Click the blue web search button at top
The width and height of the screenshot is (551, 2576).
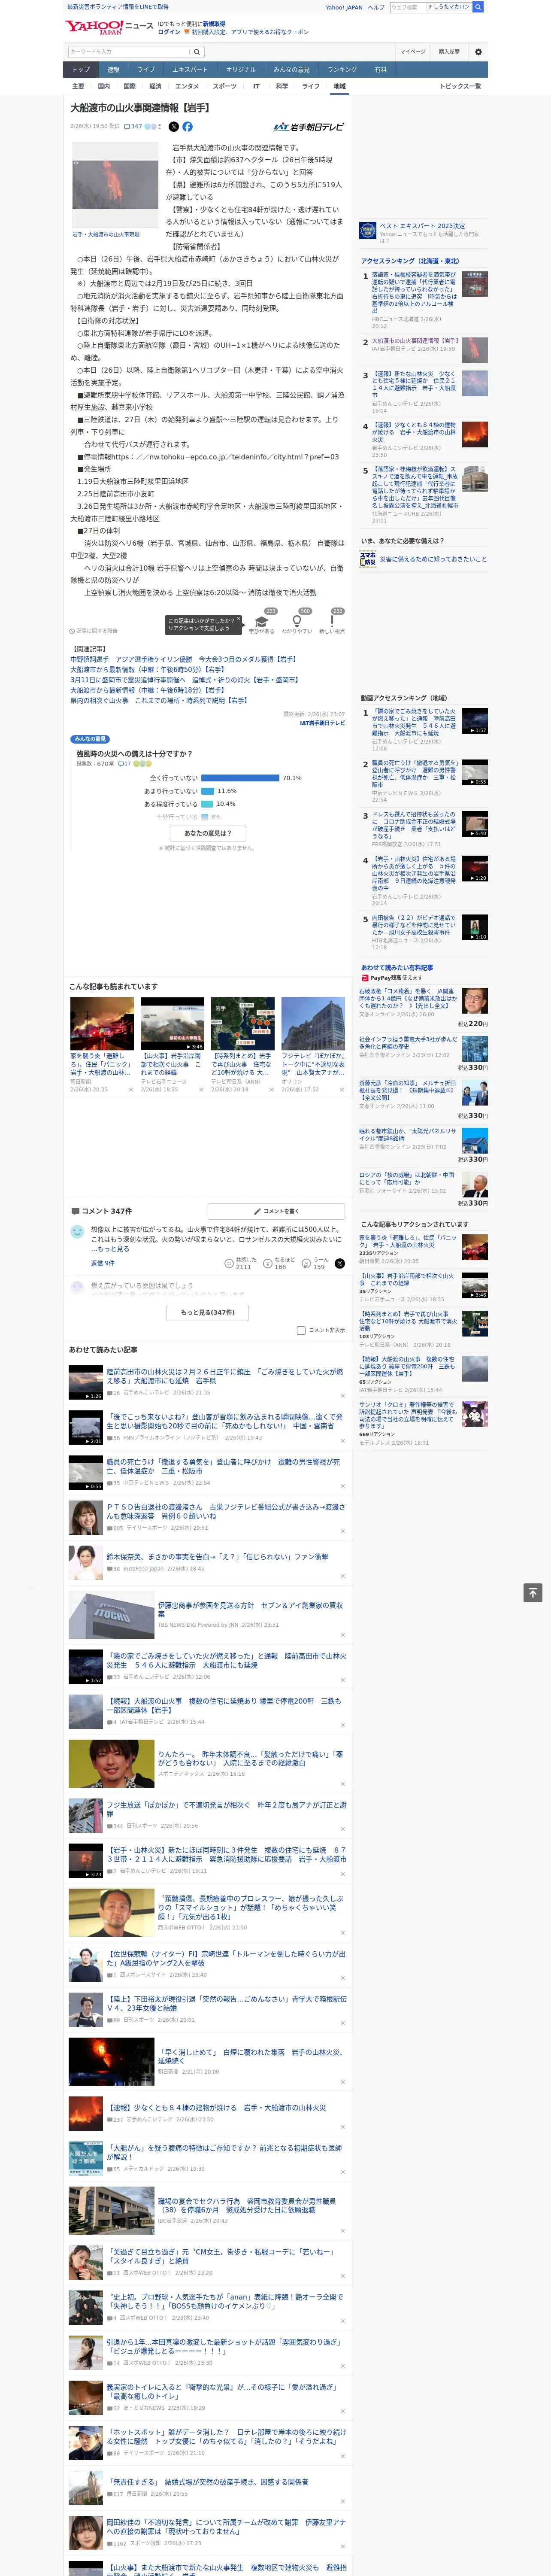478,7
